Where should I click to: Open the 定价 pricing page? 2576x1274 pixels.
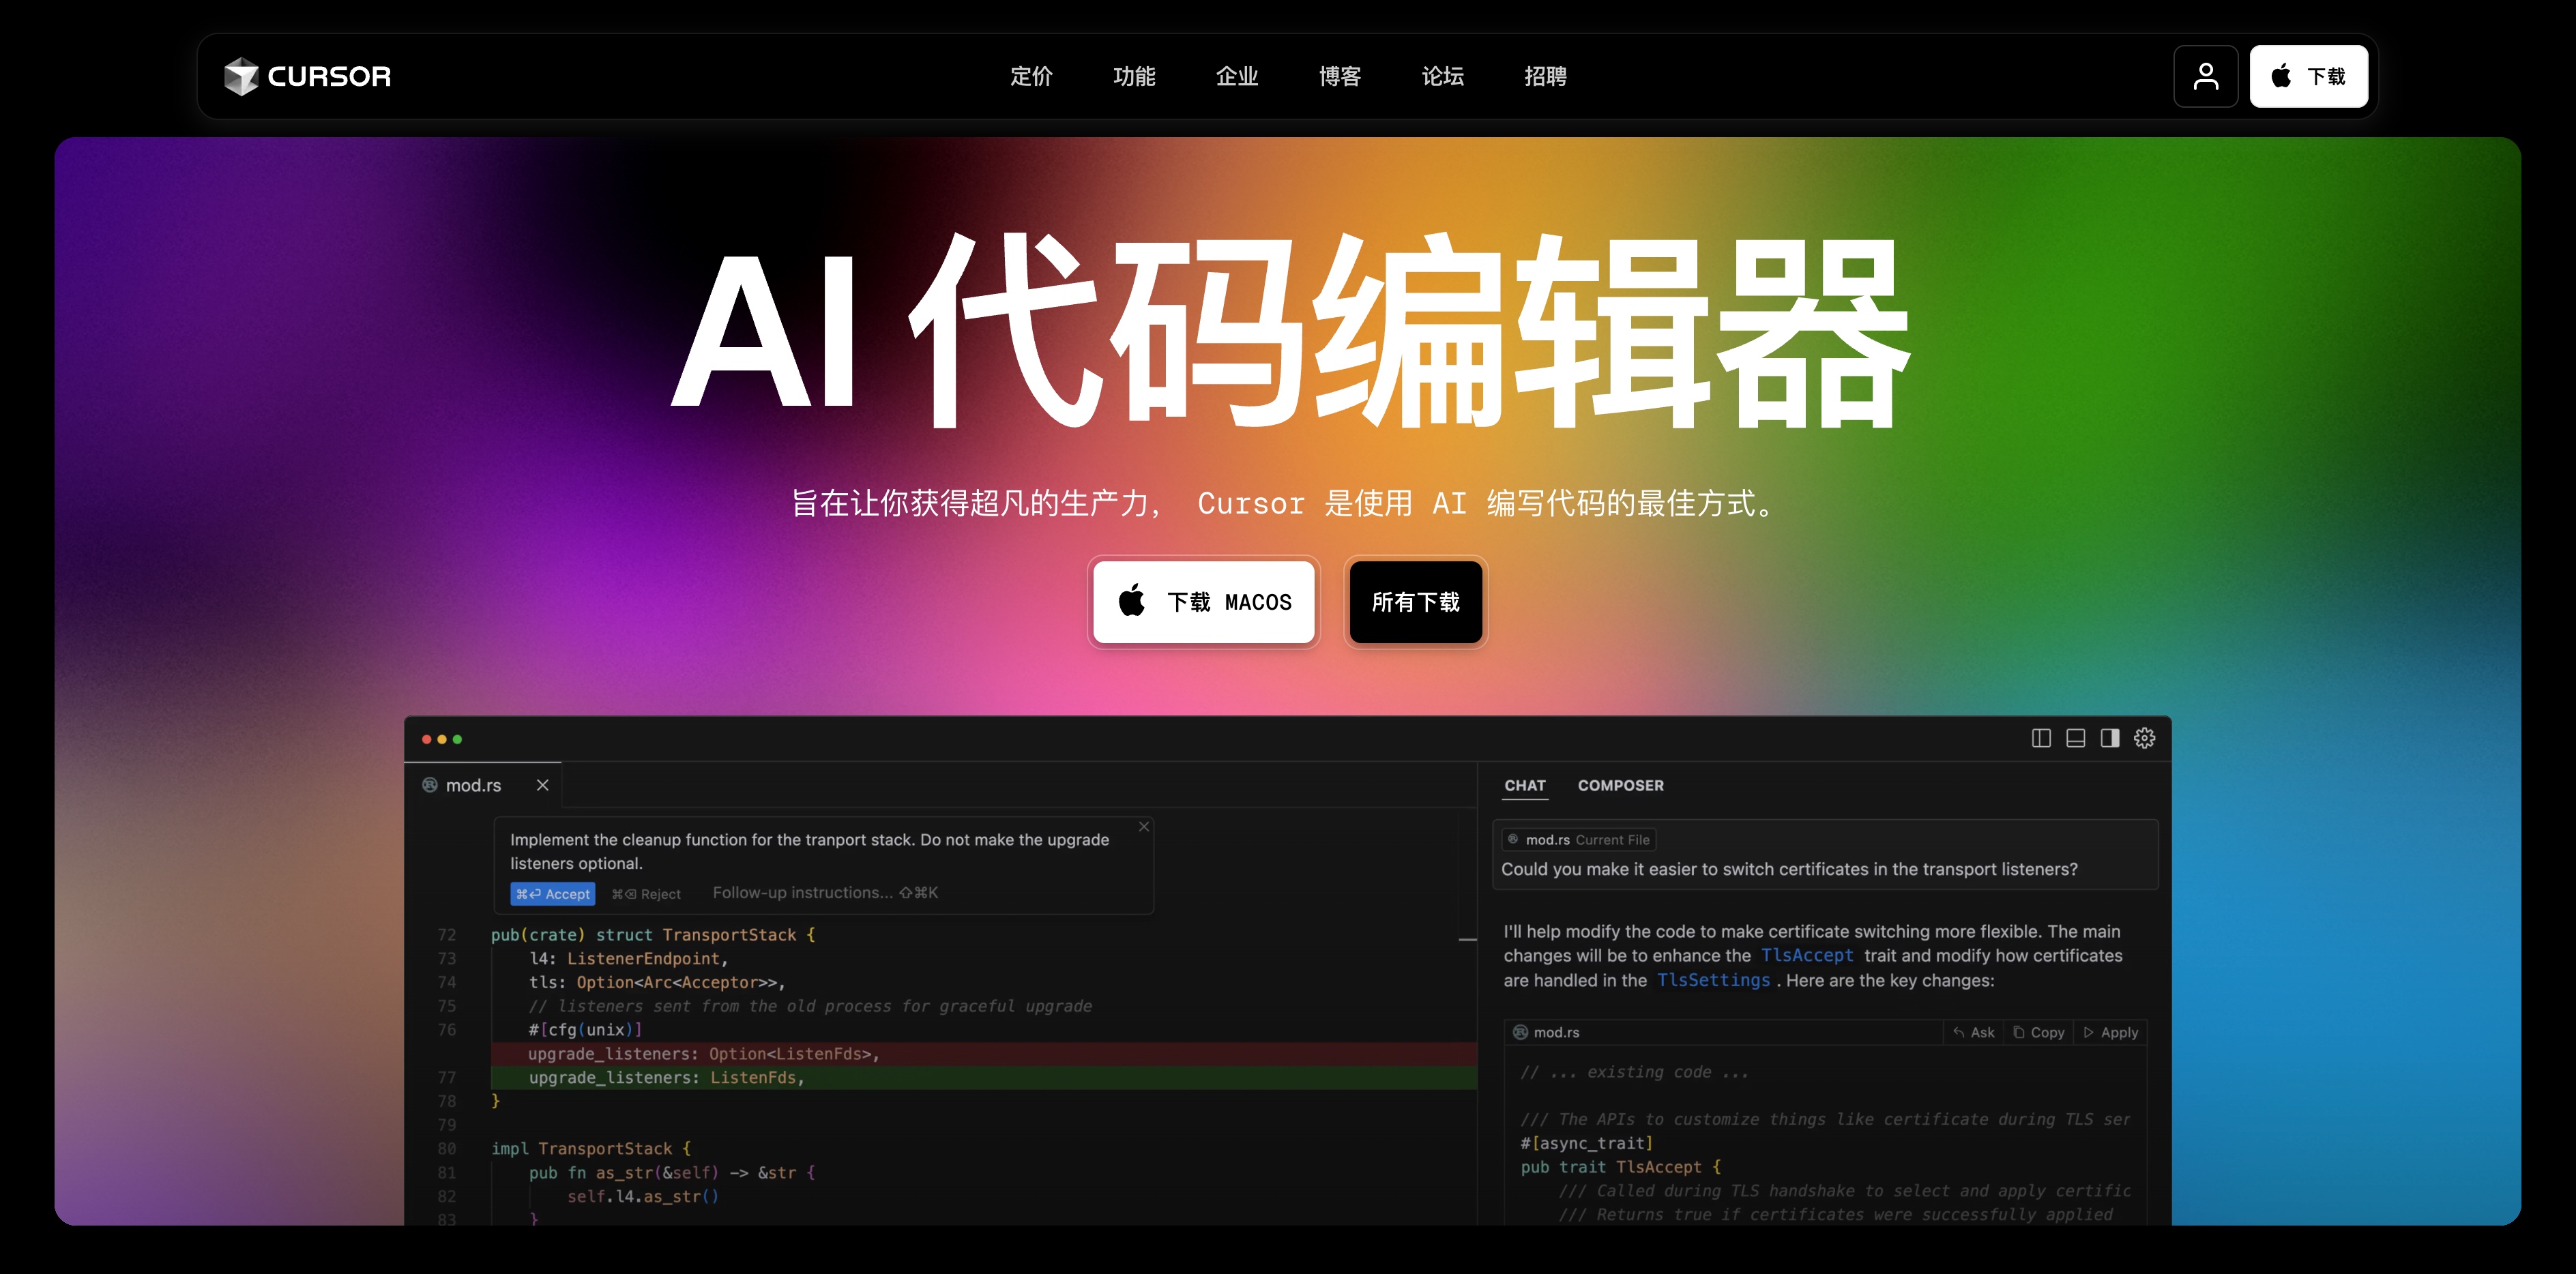(1031, 76)
